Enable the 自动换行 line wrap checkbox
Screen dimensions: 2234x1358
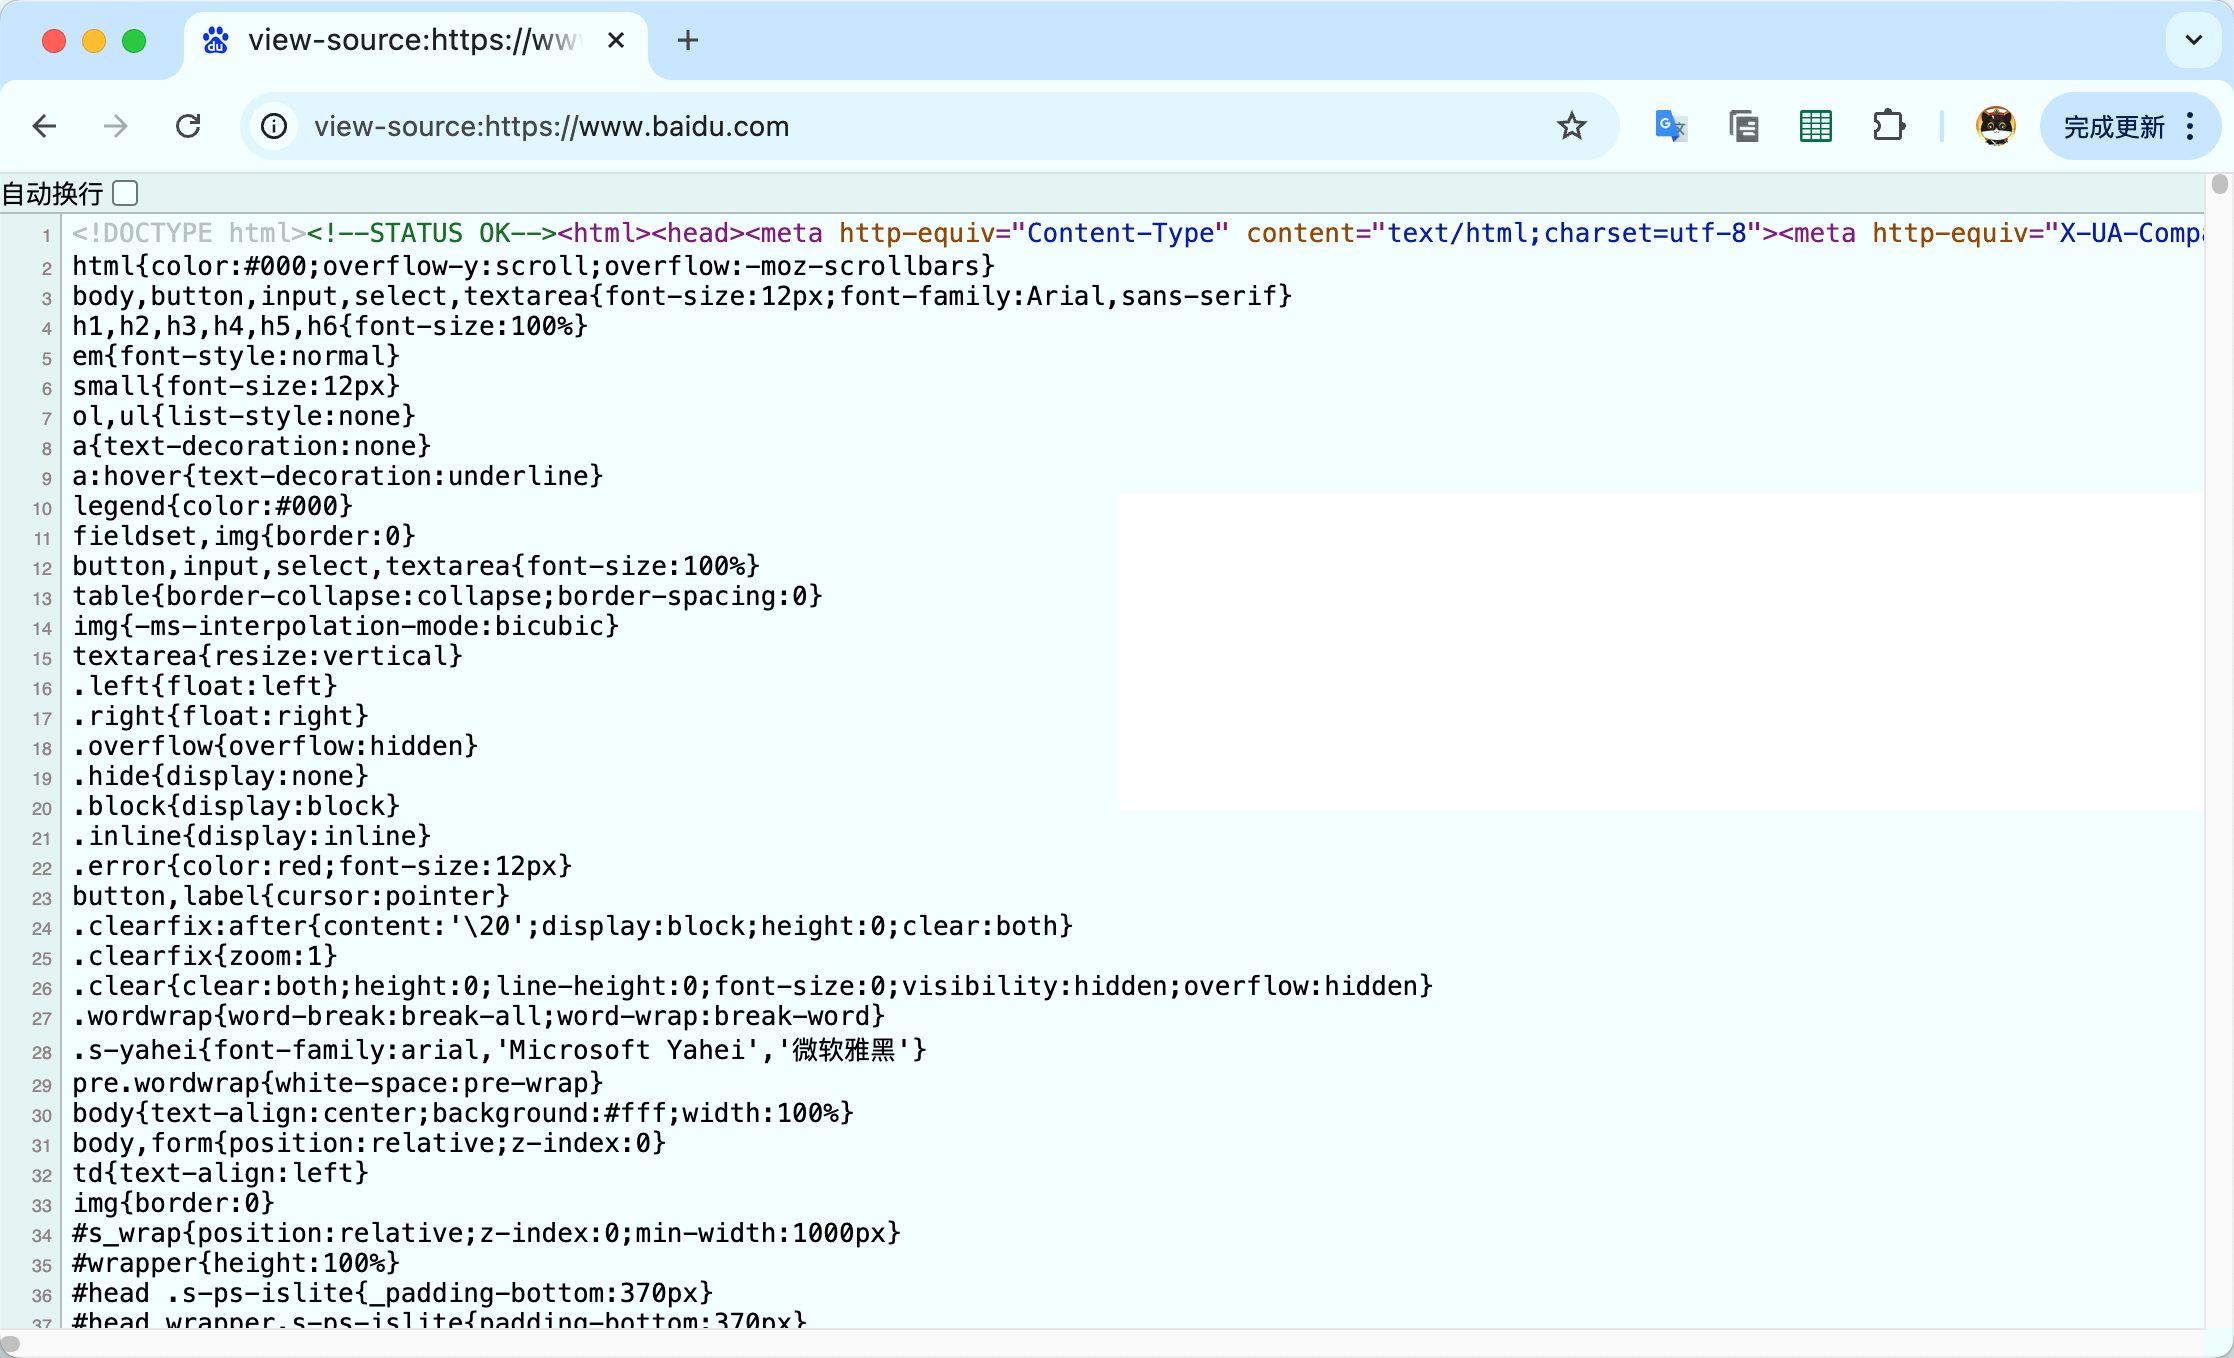[126, 192]
